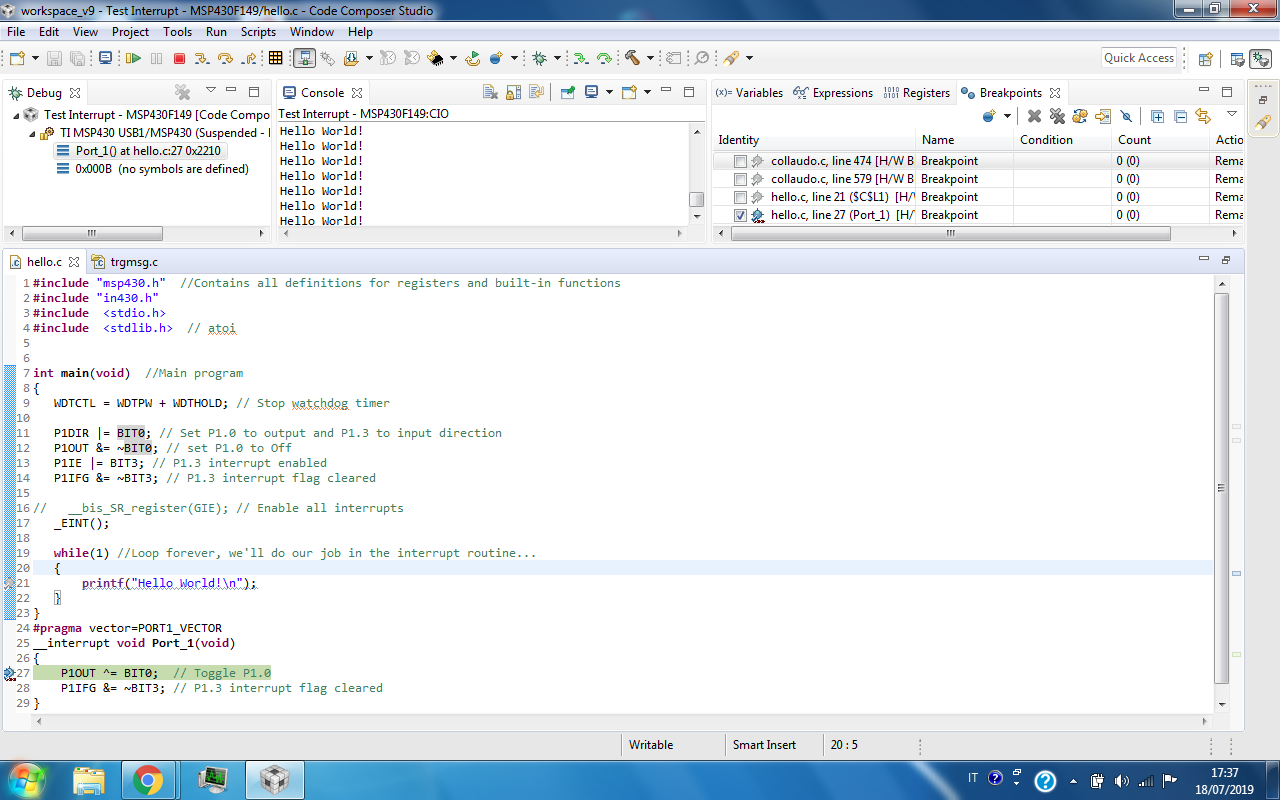Click Expand All in Breakpoints toolbar
The height and width of the screenshot is (800, 1280).
pyautogui.click(x=1157, y=116)
